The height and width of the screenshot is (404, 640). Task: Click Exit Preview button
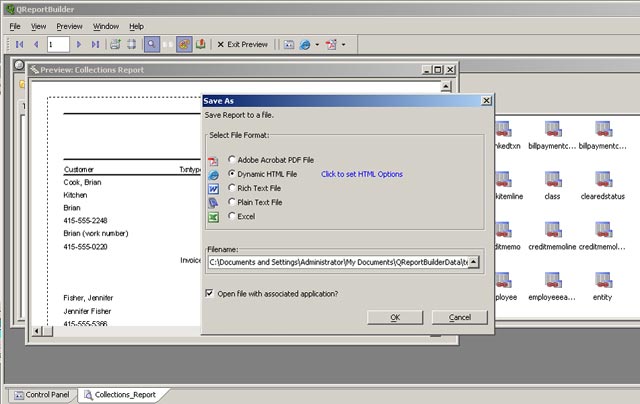coord(242,44)
